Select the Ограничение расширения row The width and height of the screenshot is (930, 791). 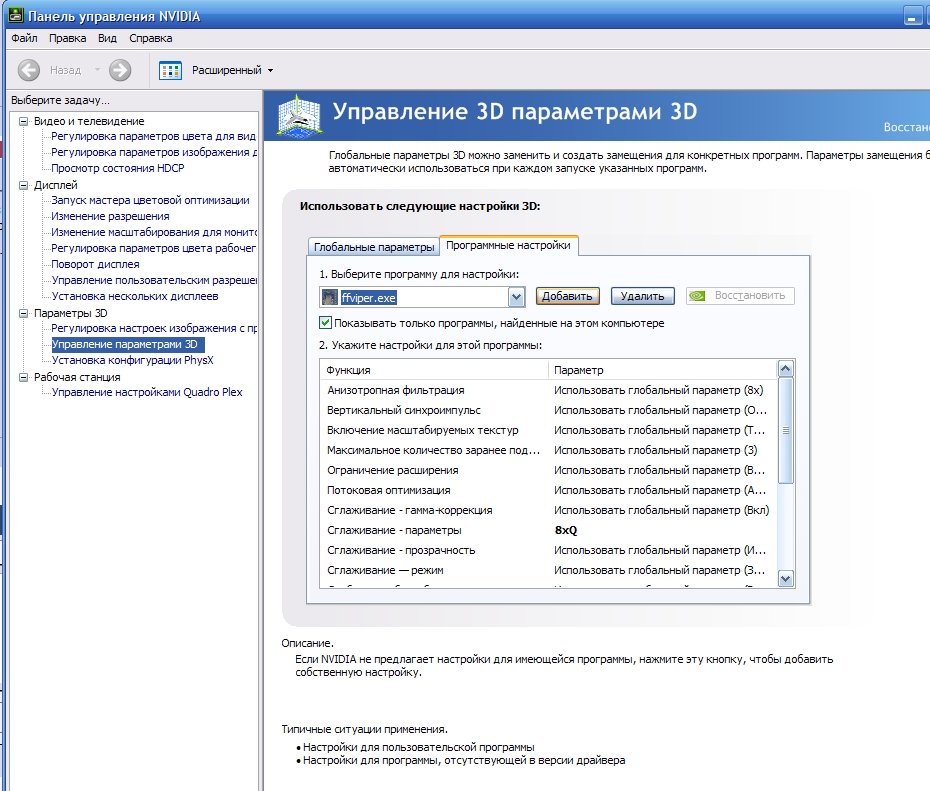(x=548, y=470)
